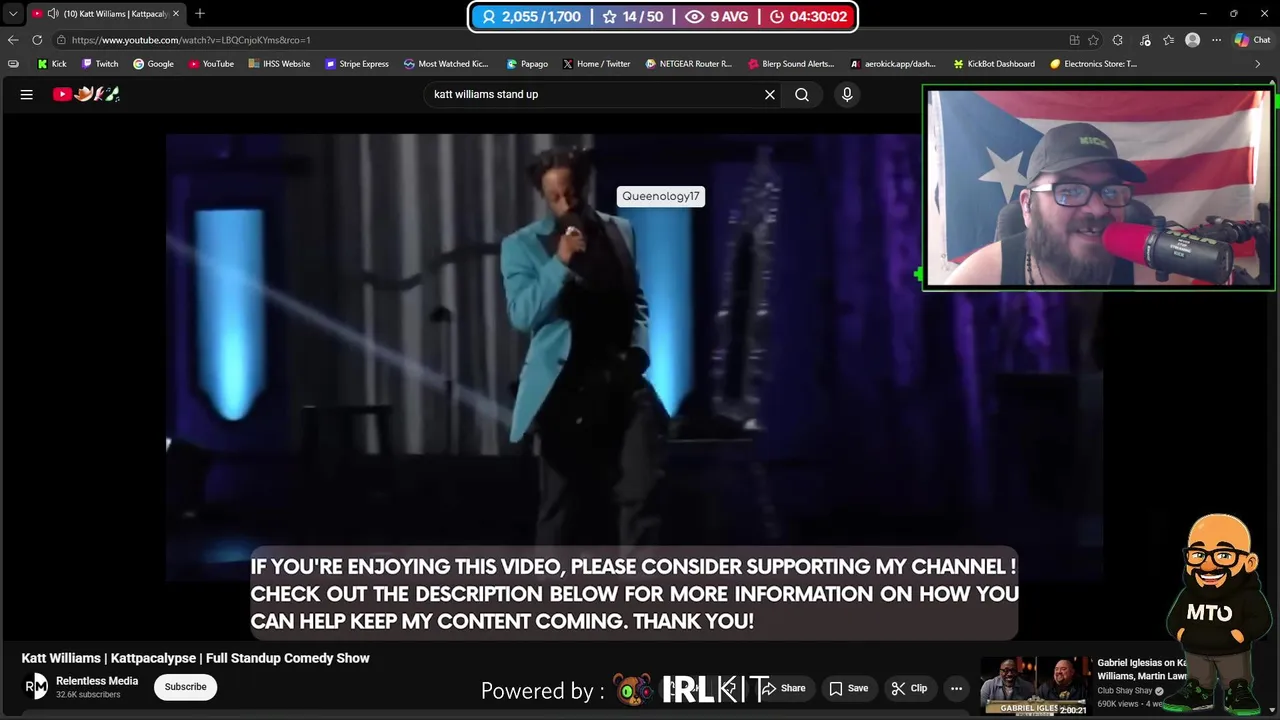
Task: Open the browser profile avatar
Action: (x=1192, y=40)
